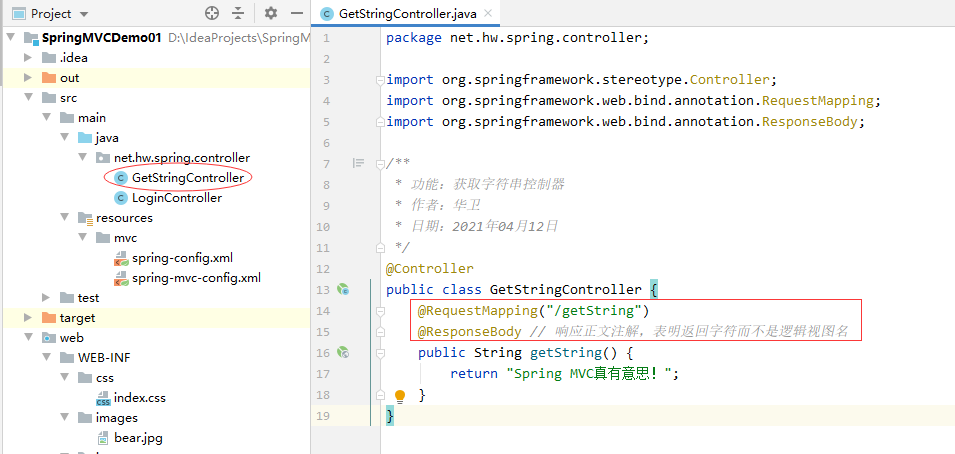Image resolution: width=955 pixels, height=454 pixels.
Task: Expand the out folder
Action: tap(28, 78)
